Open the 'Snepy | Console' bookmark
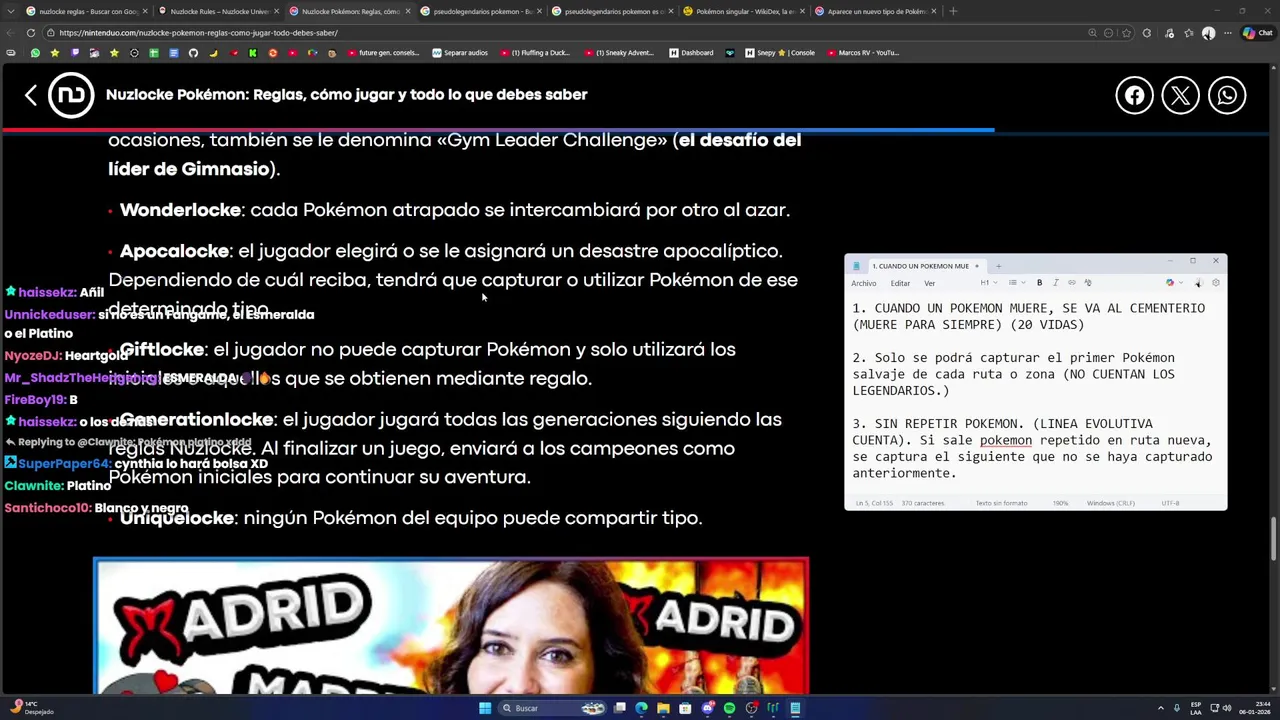 [x=780, y=52]
